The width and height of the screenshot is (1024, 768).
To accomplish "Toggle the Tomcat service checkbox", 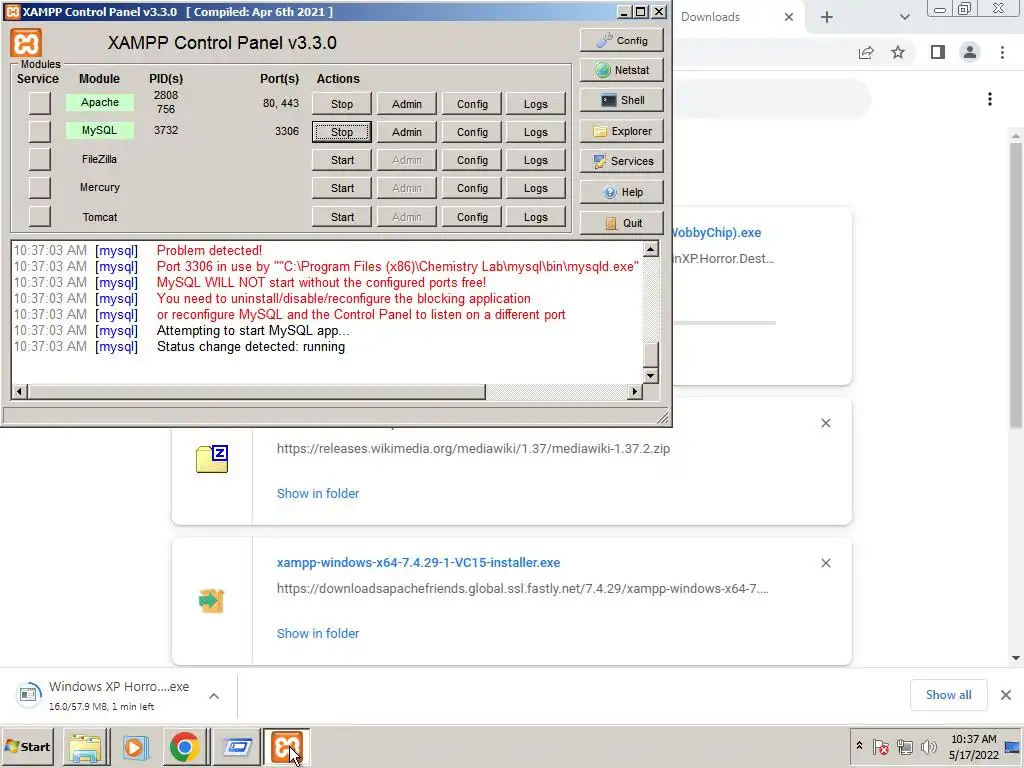I will [x=39, y=216].
